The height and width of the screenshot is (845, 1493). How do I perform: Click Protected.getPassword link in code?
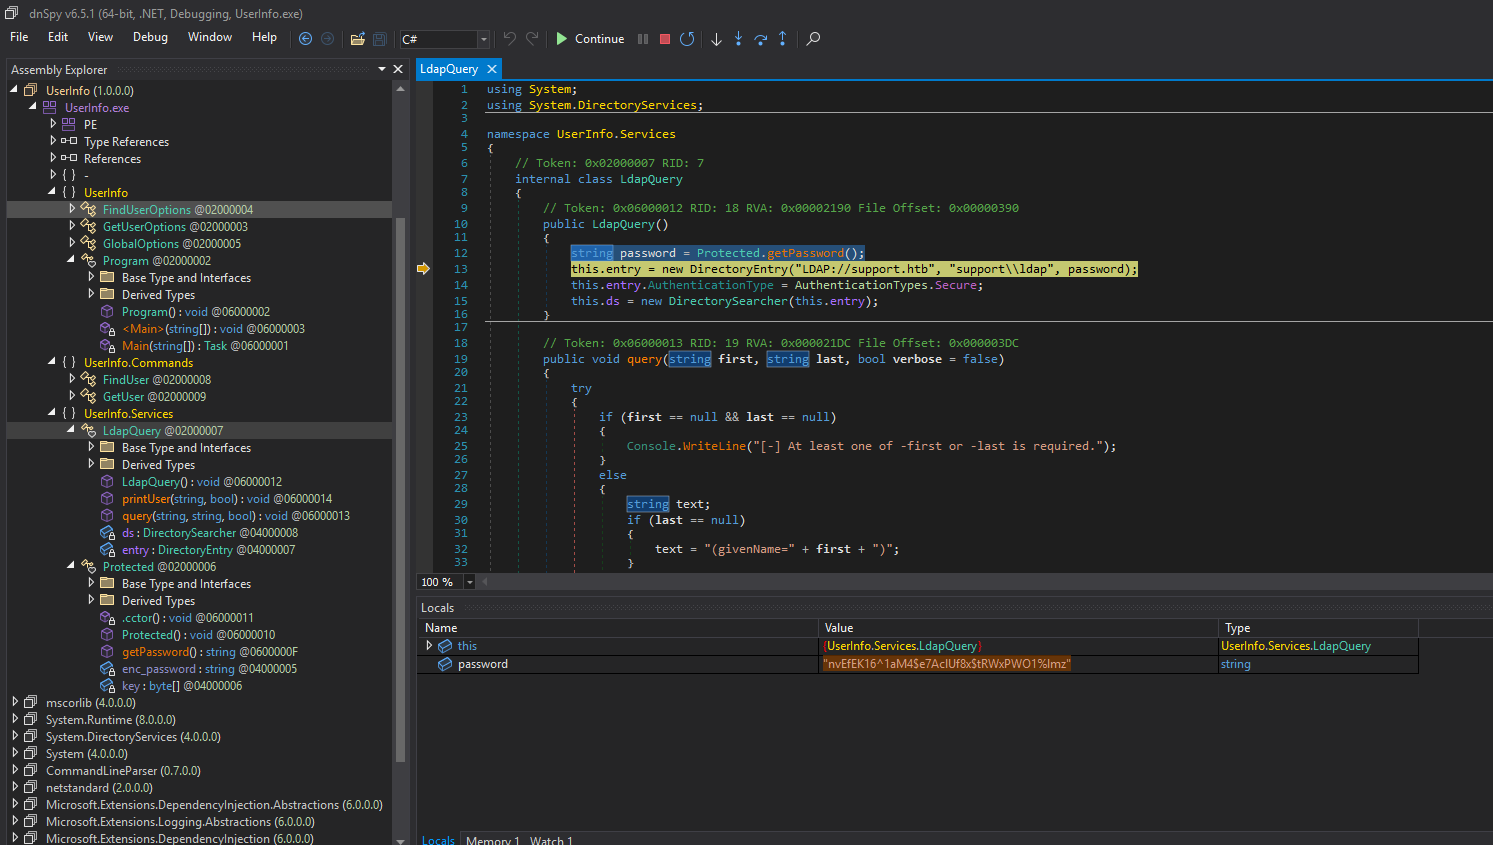[770, 253]
